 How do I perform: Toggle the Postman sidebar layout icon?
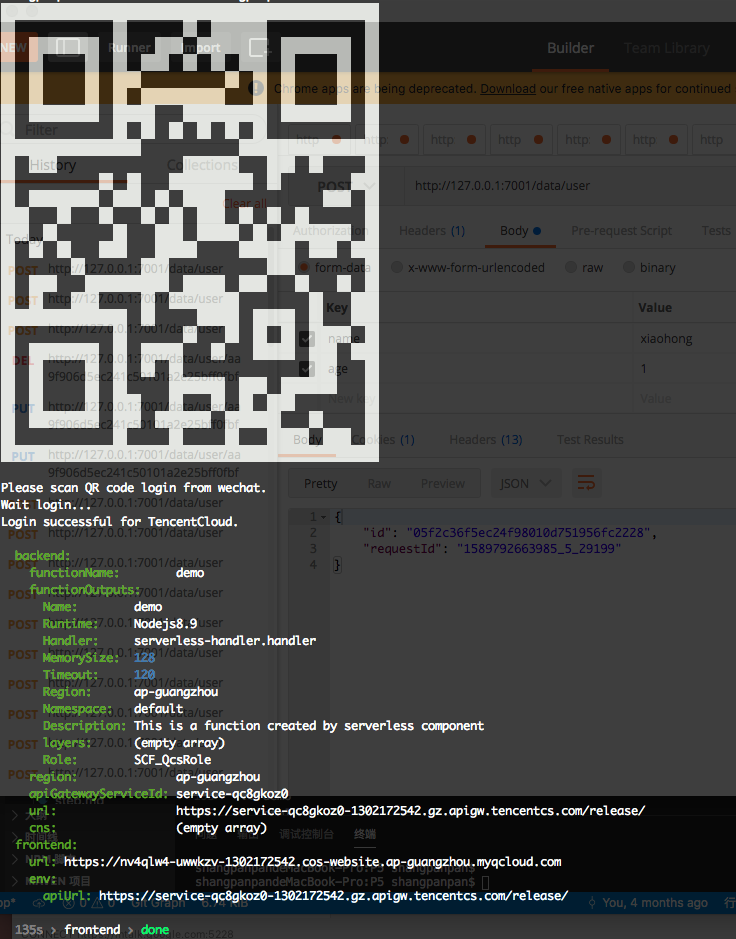[x=68, y=47]
